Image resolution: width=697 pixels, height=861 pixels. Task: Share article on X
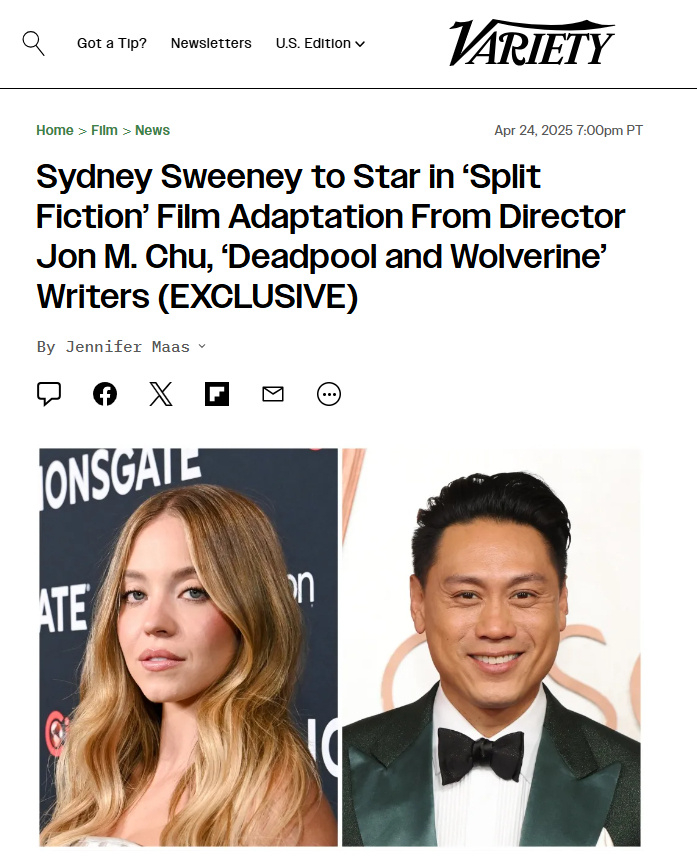[161, 394]
